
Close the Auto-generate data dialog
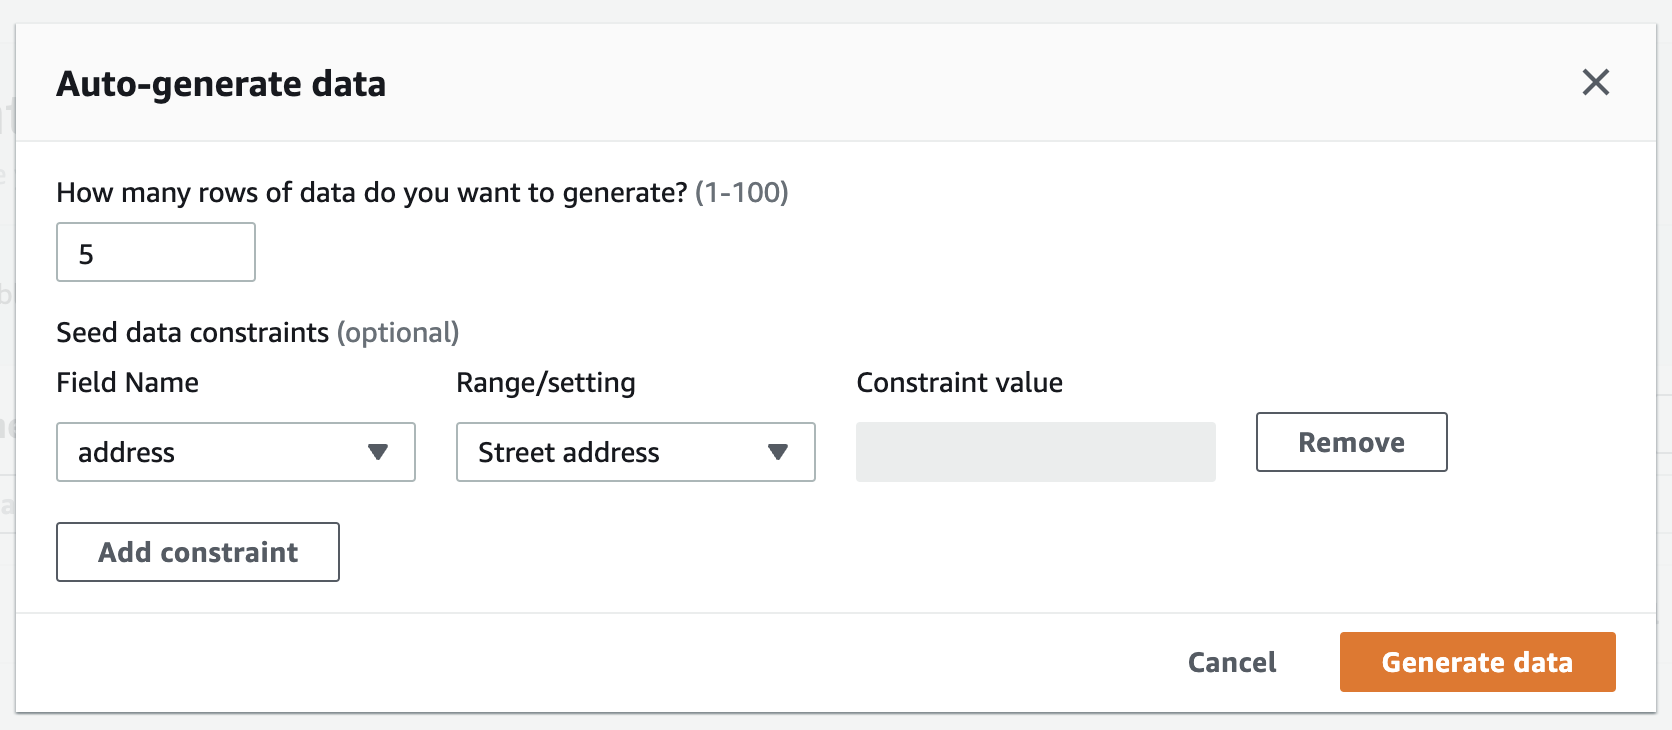click(1595, 82)
